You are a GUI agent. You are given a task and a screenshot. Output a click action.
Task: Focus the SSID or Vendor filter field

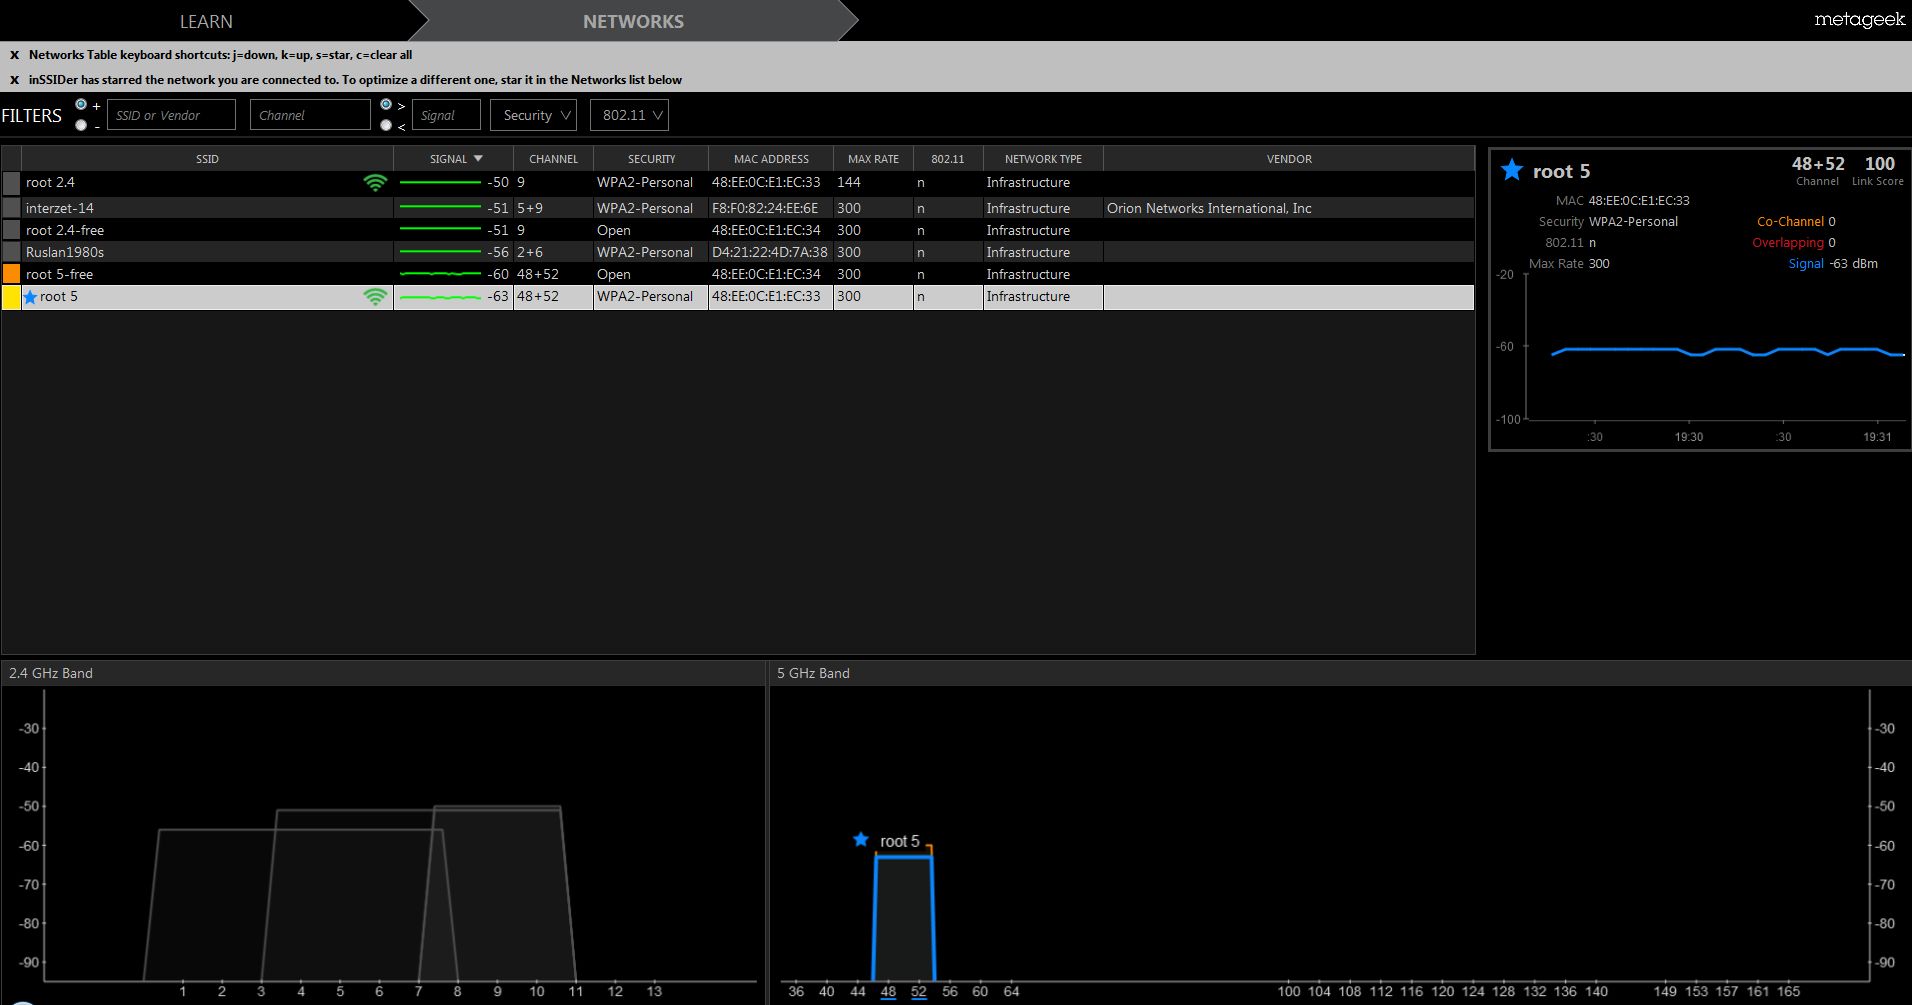[x=171, y=115]
